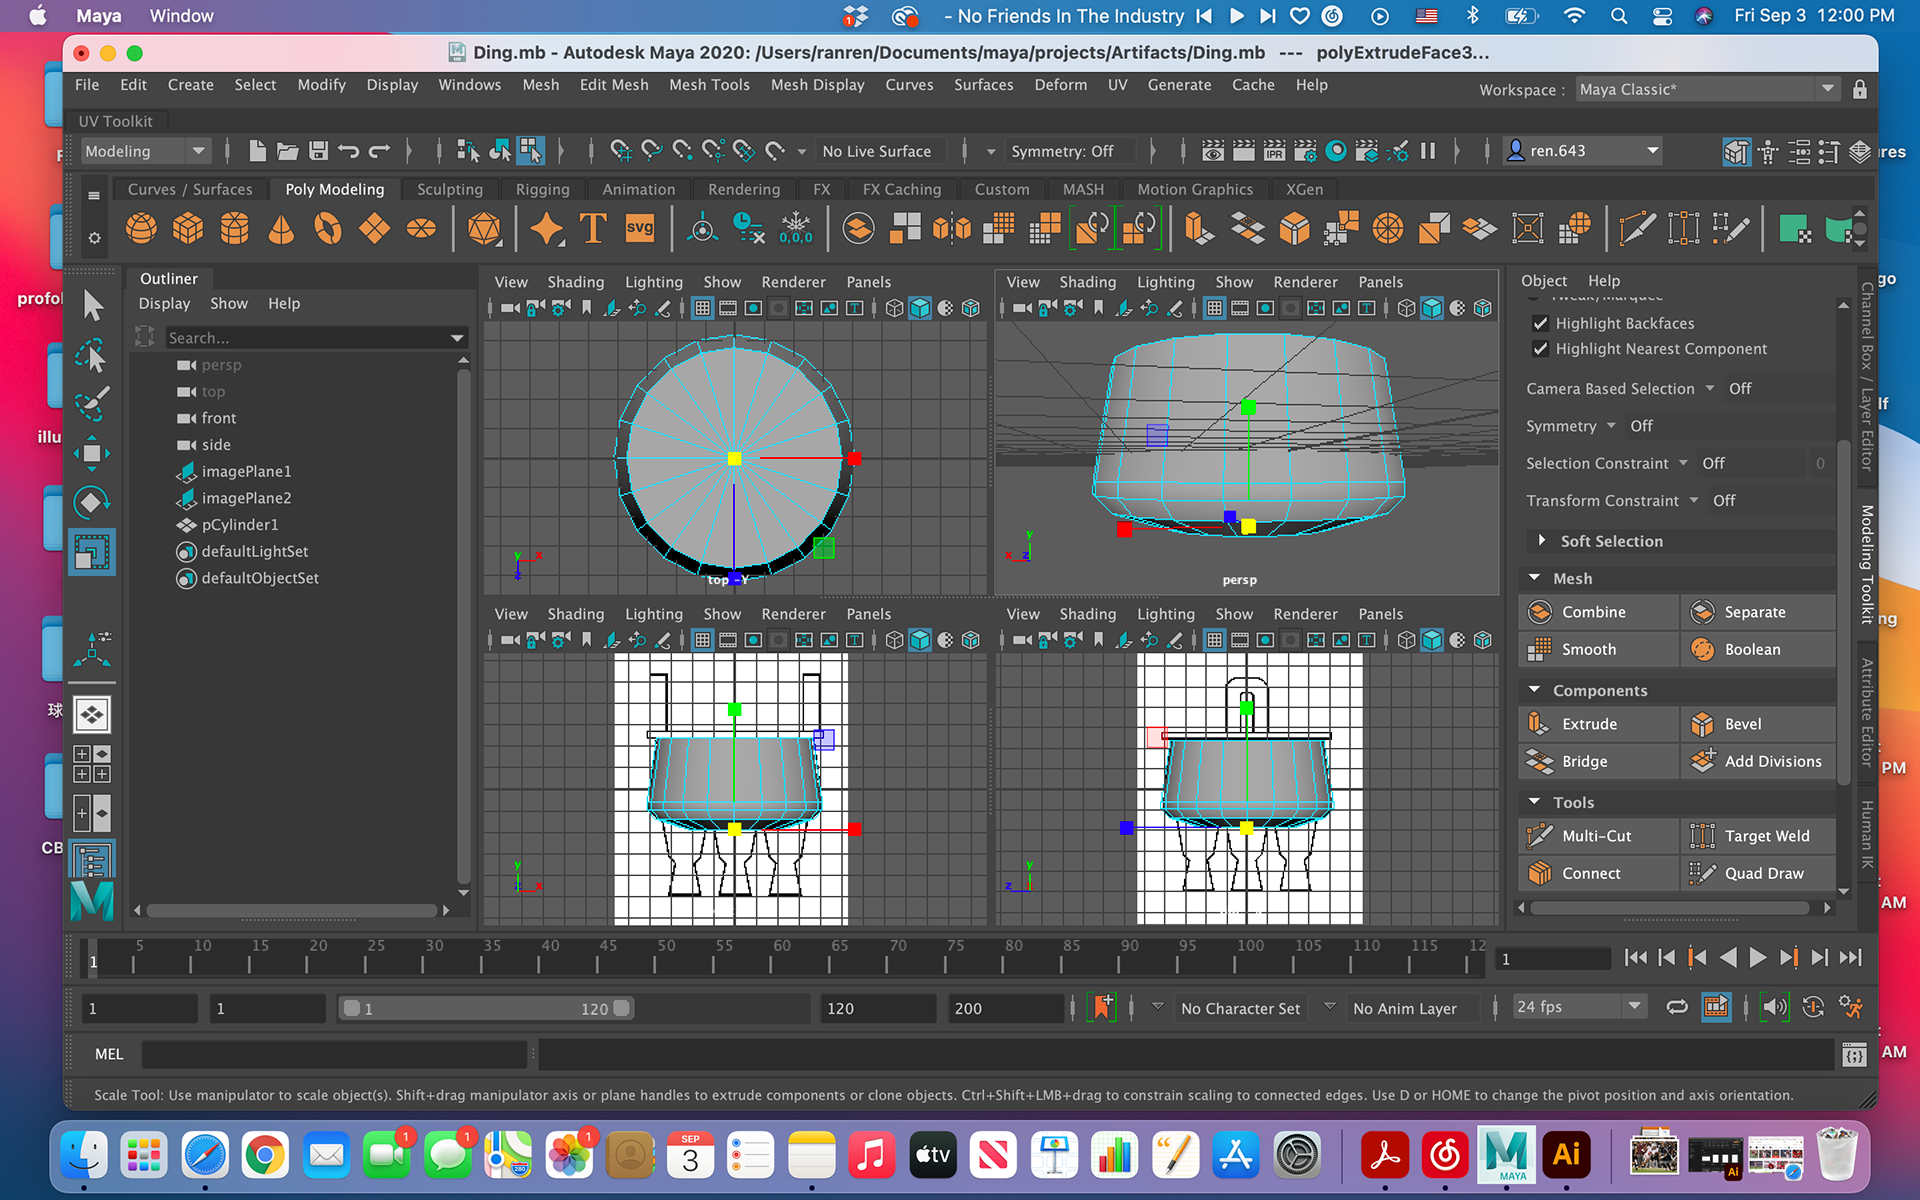The image size is (1920, 1200).
Task: Open the ren.643 user account dropdown
Action: pos(1583,151)
